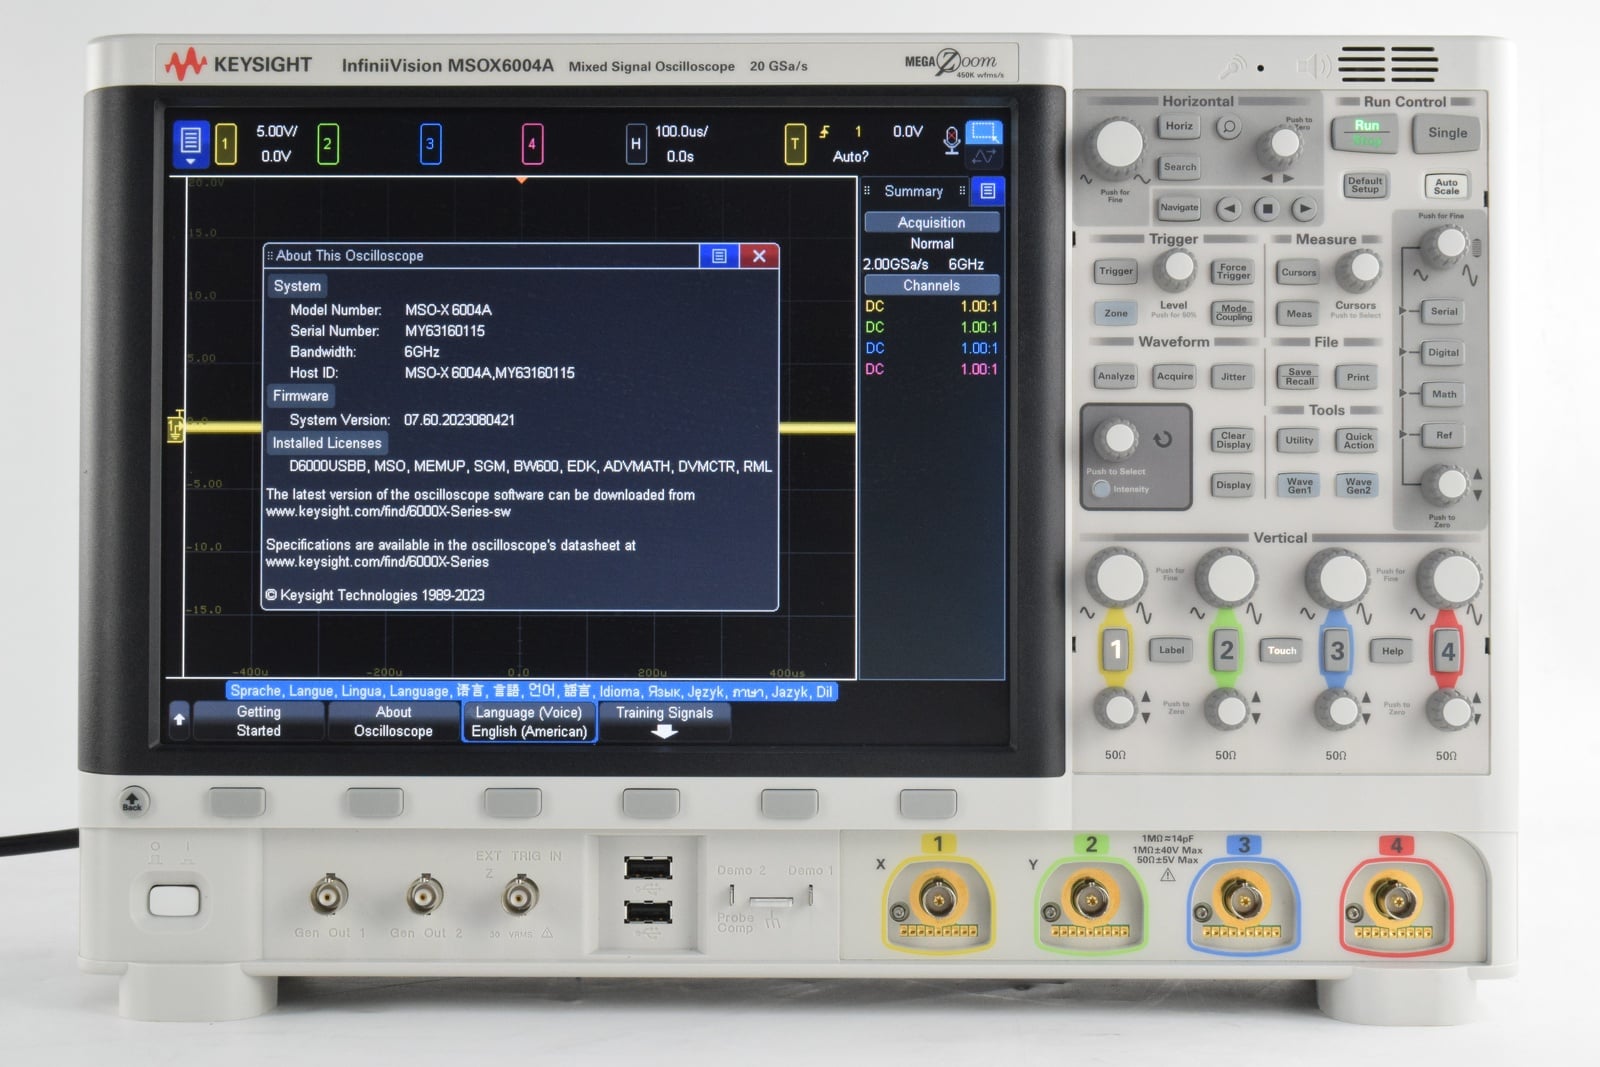Open the main menu icon at screen top-left
The width and height of the screenshot is (1600, 1067).
pyautogui.click(x=191, y=144)
